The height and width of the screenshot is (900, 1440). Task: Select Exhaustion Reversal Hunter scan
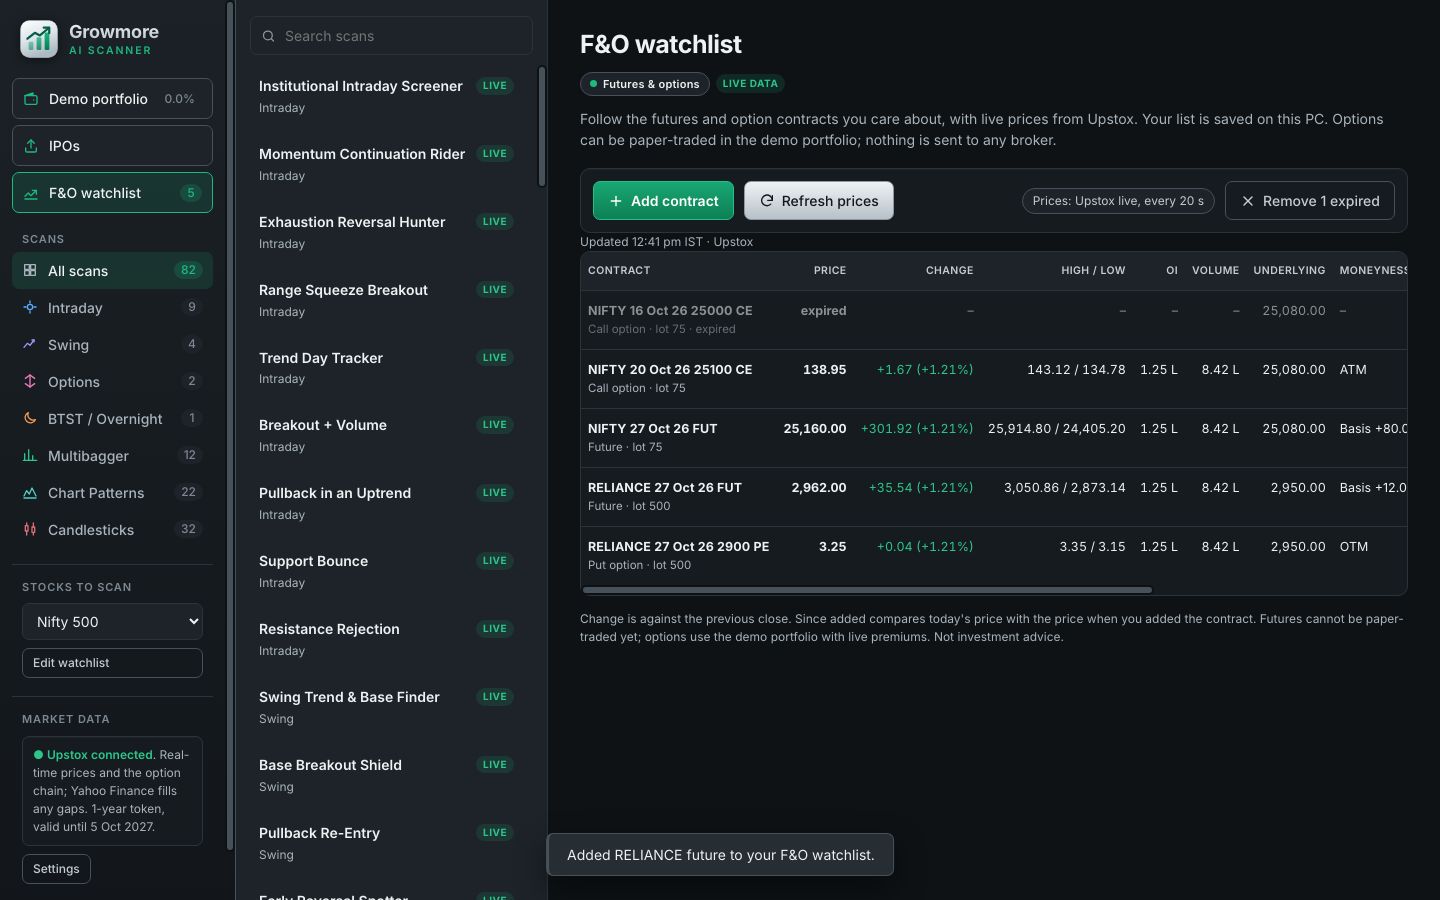[x=386, y=232]
